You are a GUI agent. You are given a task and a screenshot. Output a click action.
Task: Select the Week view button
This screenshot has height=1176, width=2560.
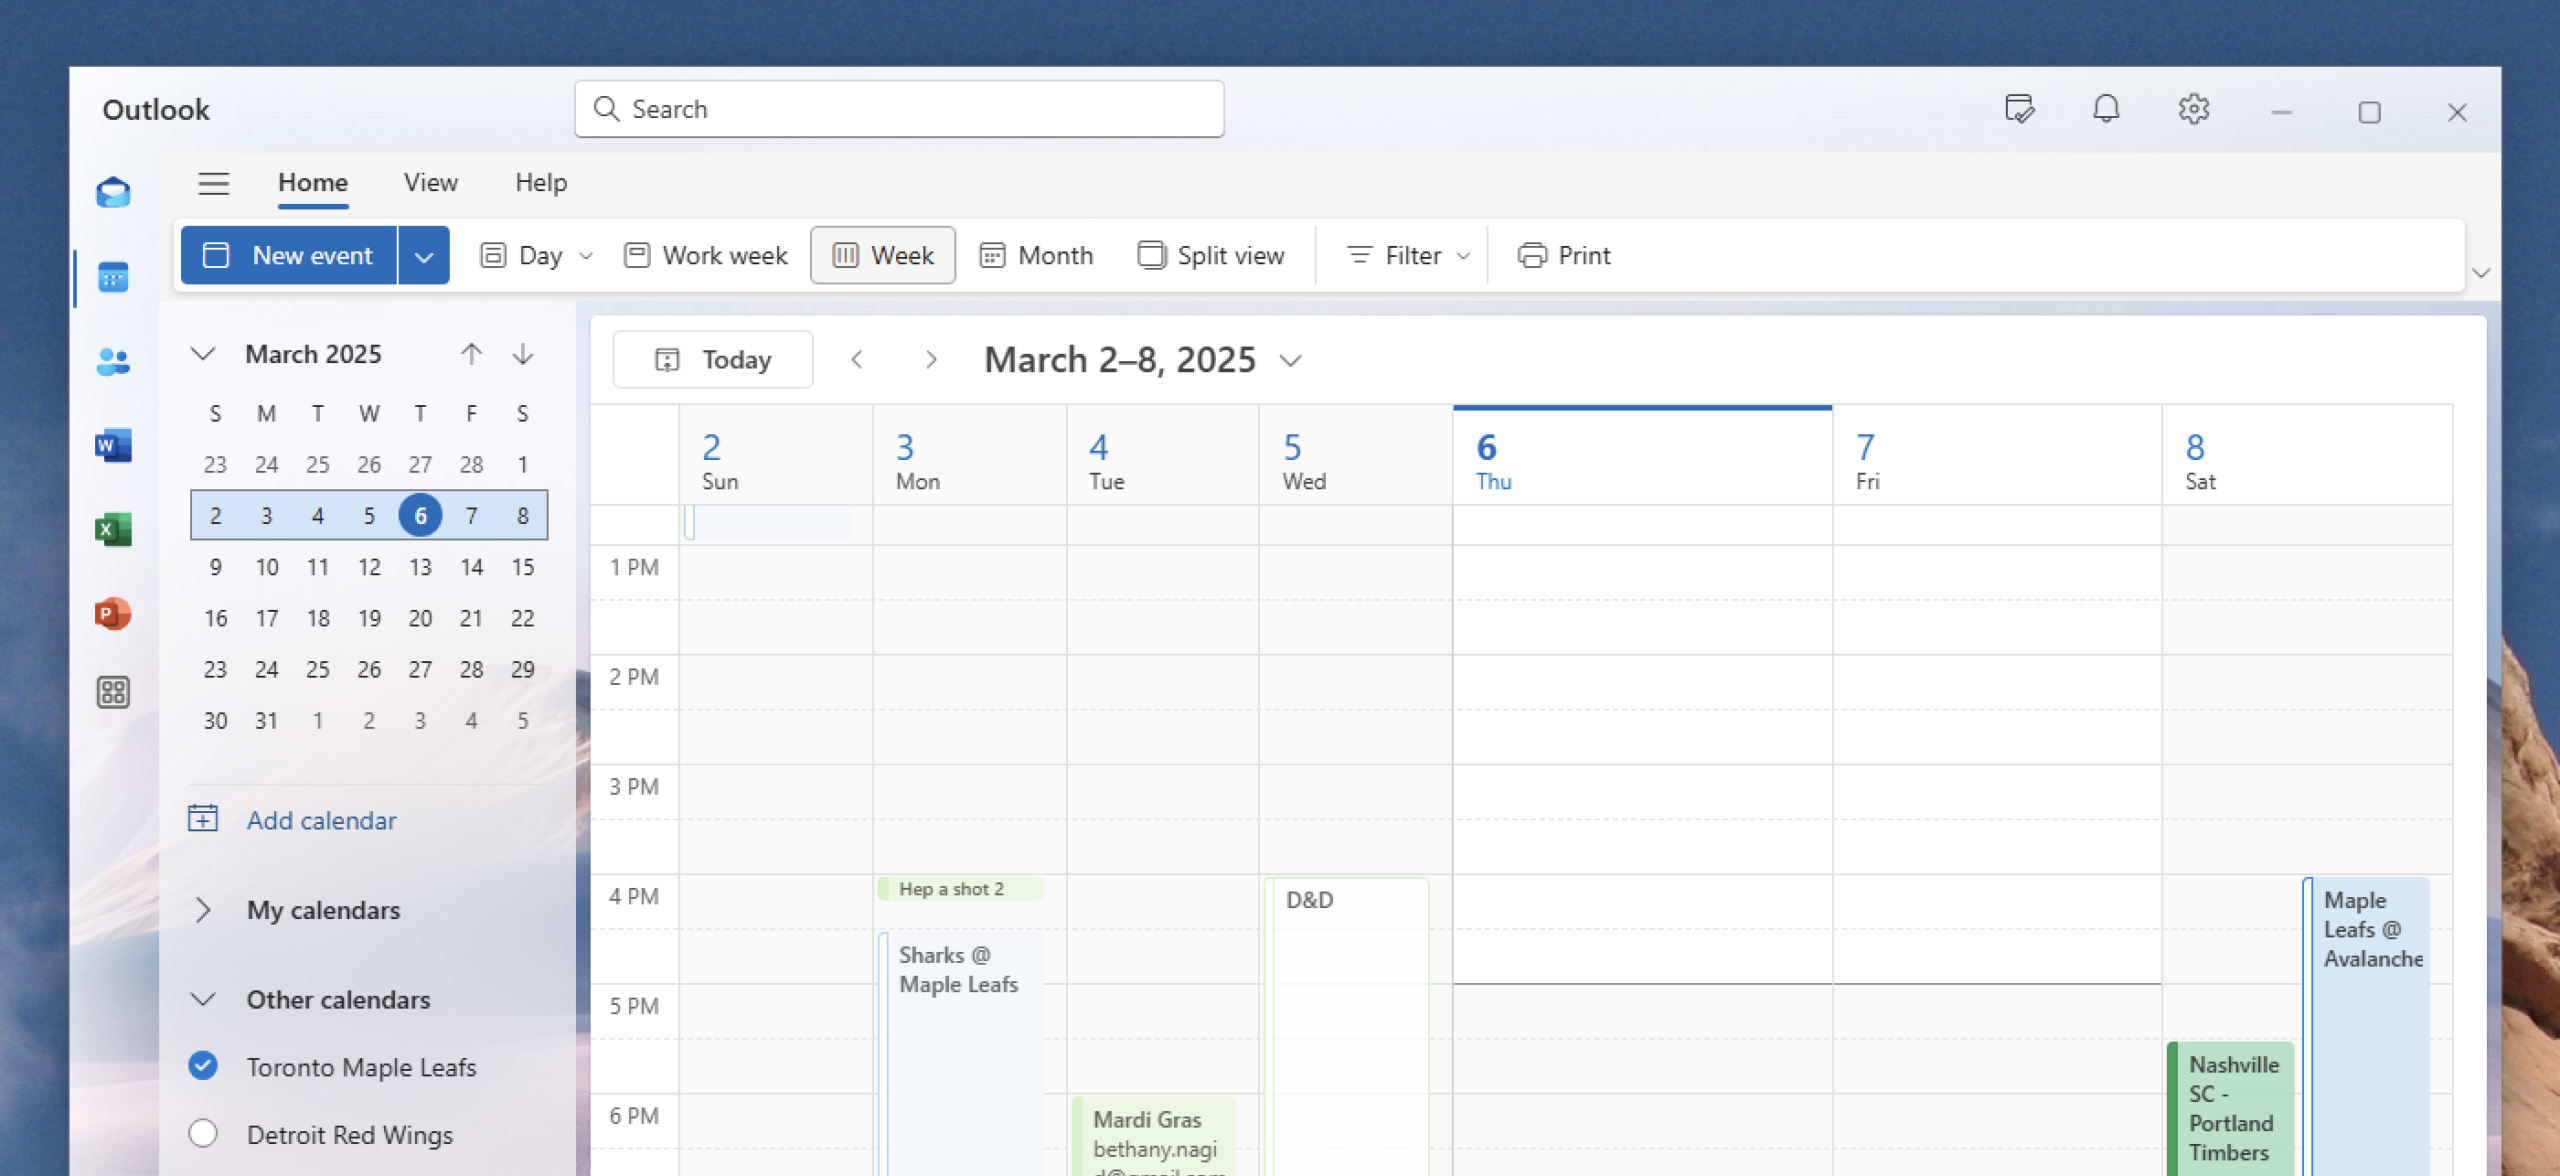coord(883,256)
